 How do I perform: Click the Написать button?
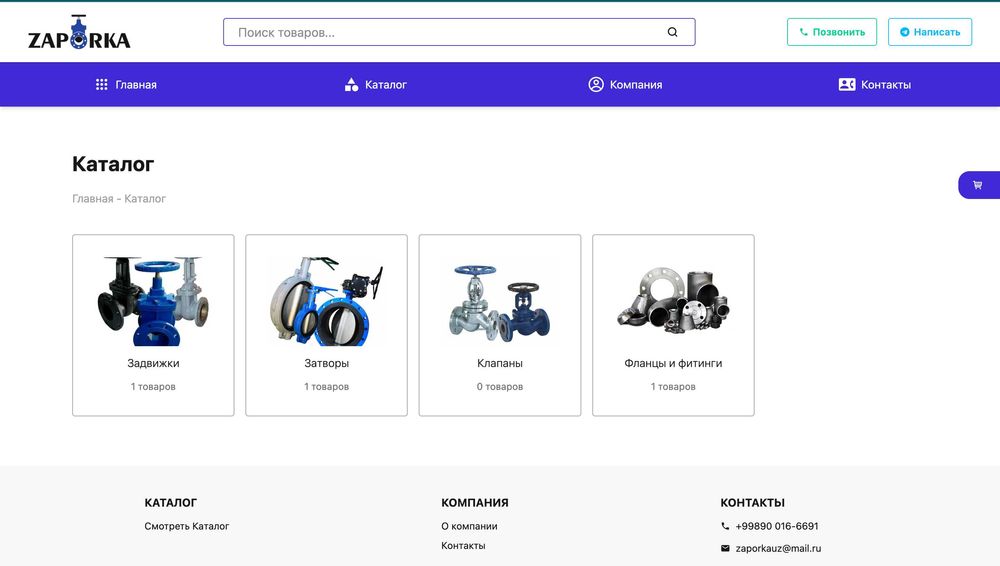(930, 32)
